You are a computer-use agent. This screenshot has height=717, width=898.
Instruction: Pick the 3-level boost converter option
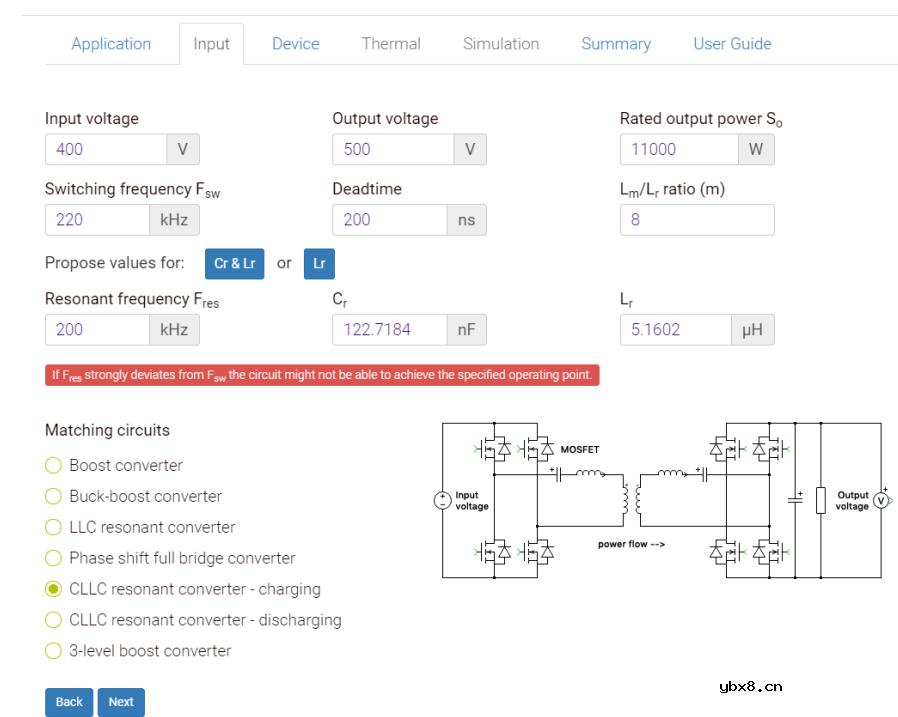tap(54, 651)
